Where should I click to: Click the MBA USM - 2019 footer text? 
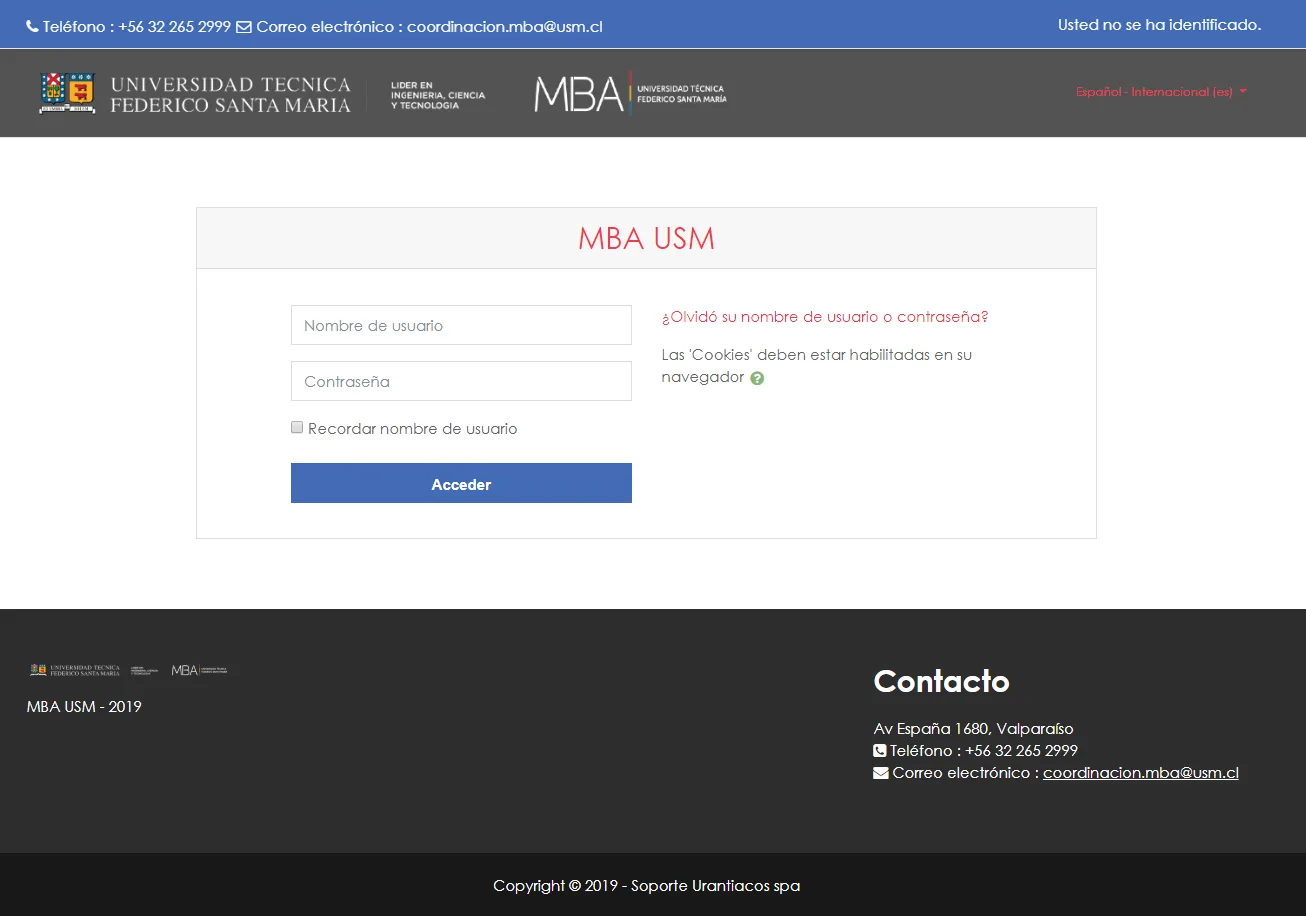pyautogui.click(x=84, y=706)
